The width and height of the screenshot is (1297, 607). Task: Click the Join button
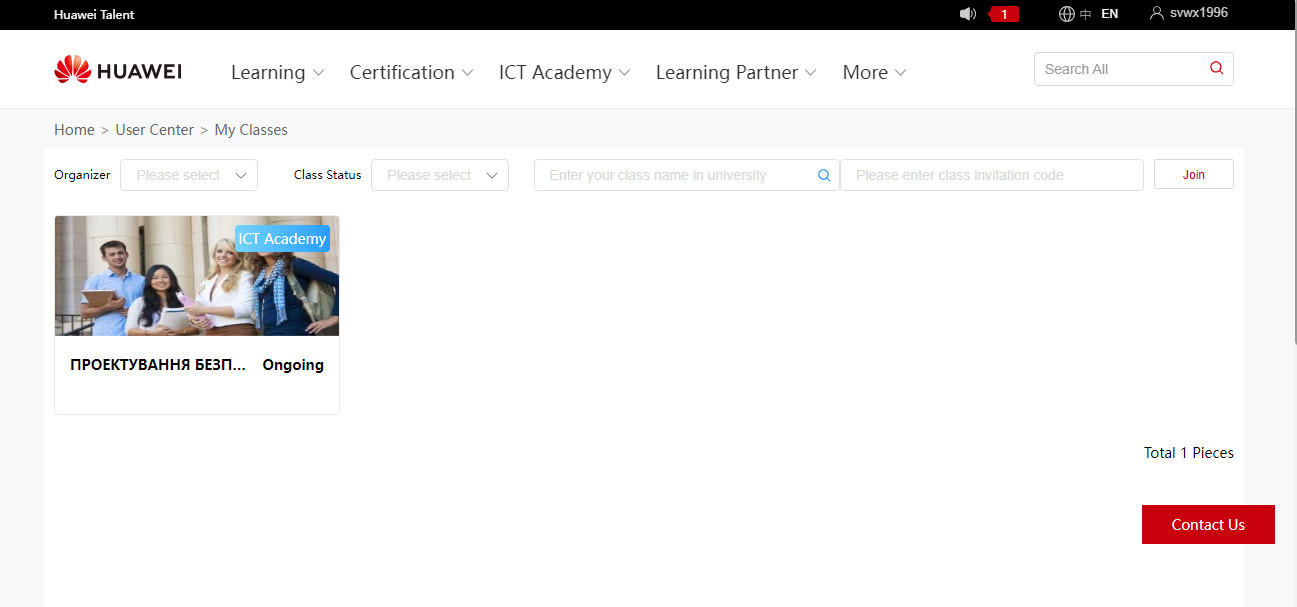1193,174
